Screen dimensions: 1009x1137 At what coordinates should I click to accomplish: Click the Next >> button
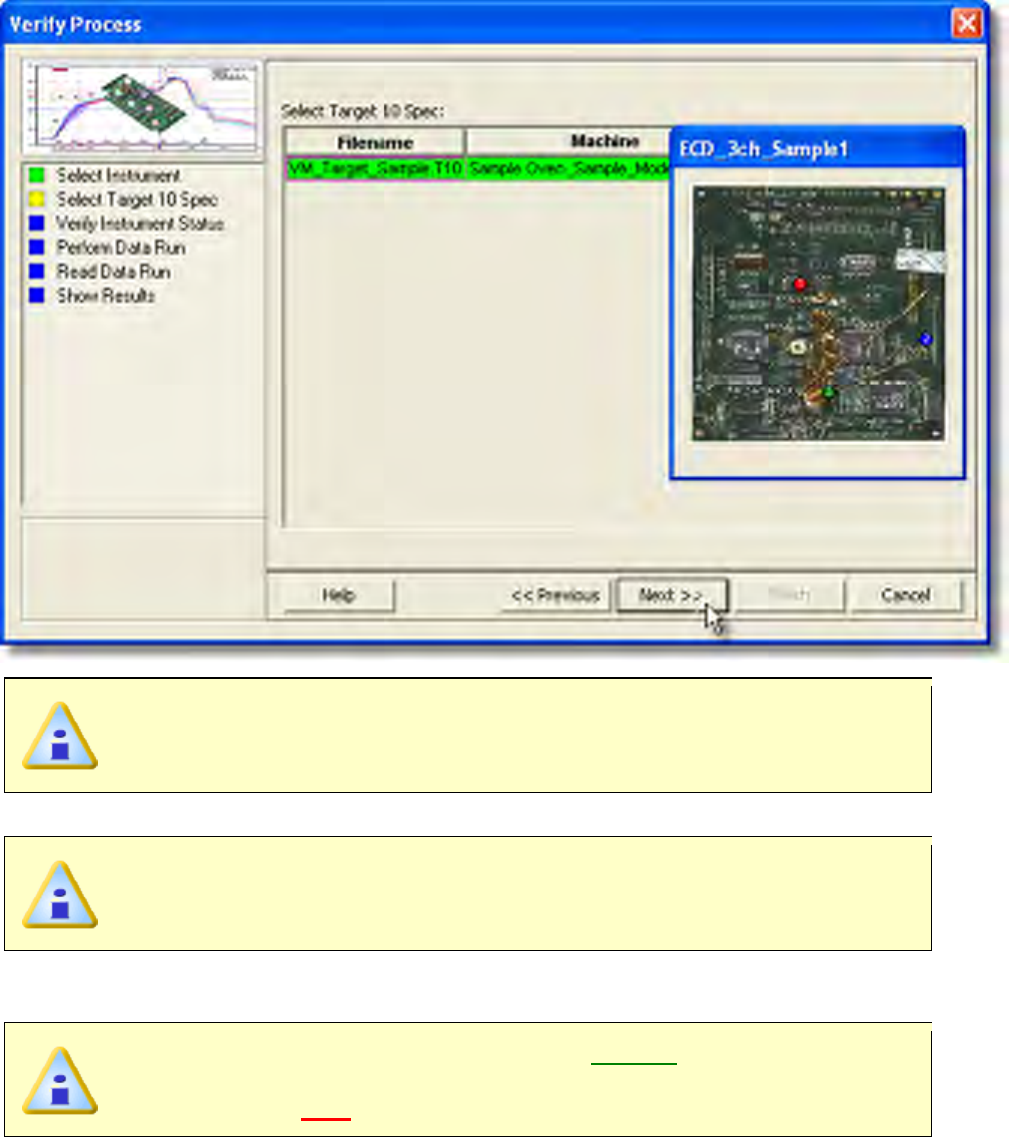672,595
